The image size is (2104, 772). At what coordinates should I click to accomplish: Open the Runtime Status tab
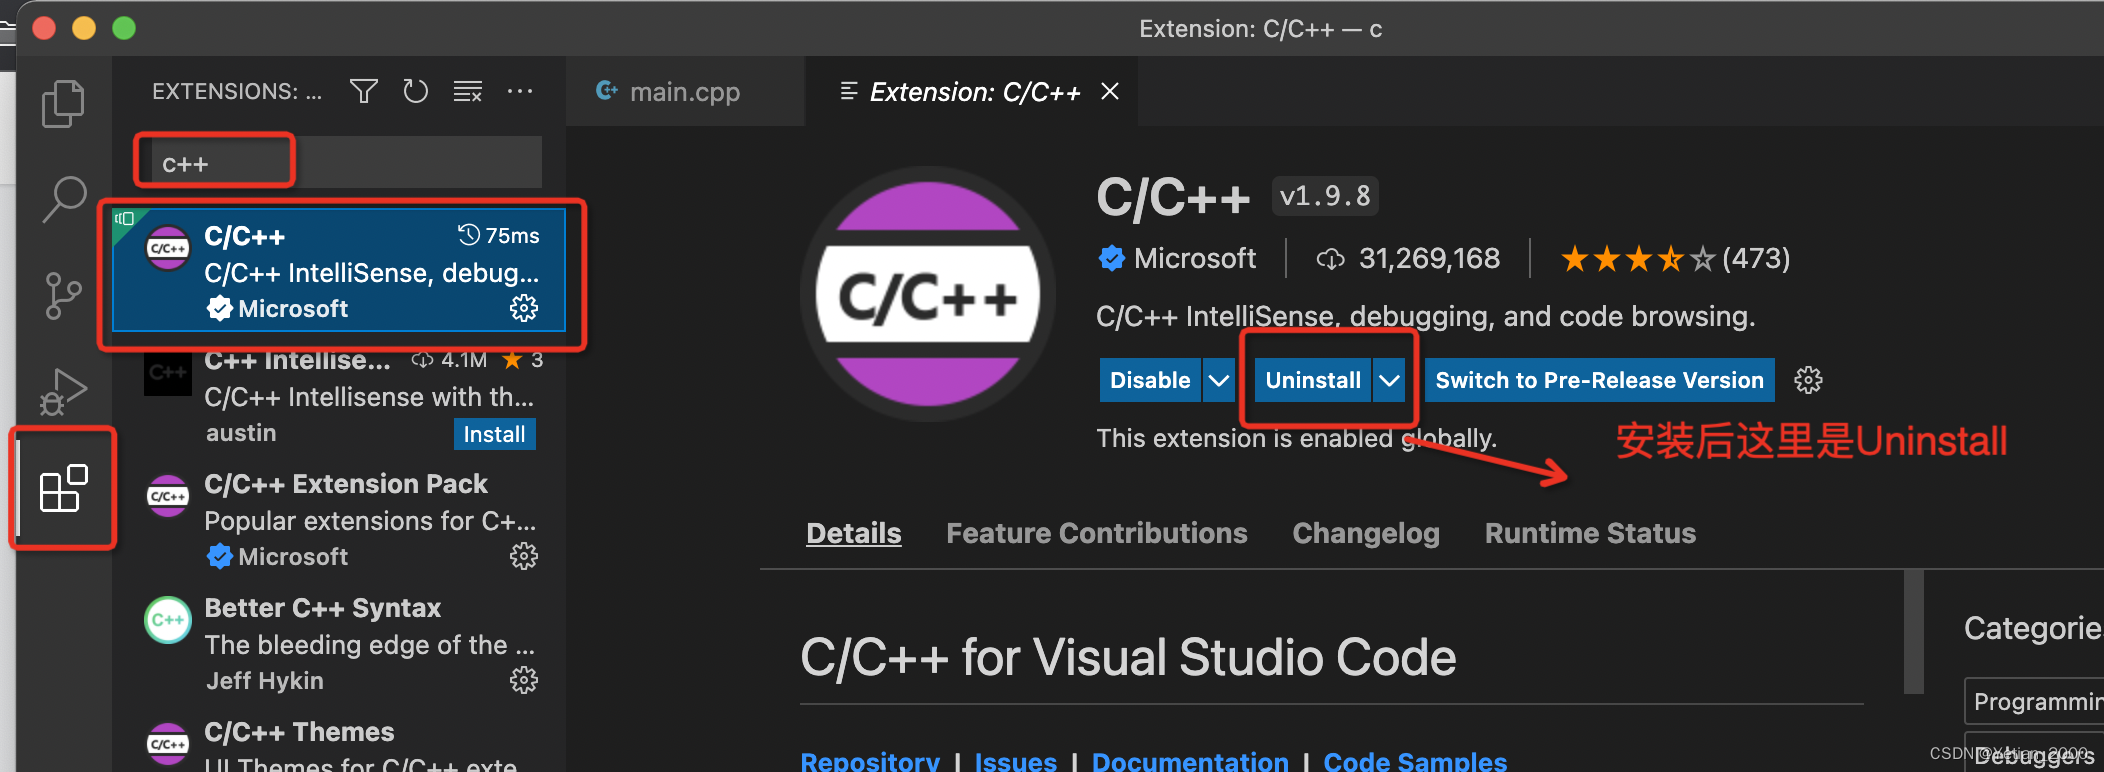click(1590, 533)
